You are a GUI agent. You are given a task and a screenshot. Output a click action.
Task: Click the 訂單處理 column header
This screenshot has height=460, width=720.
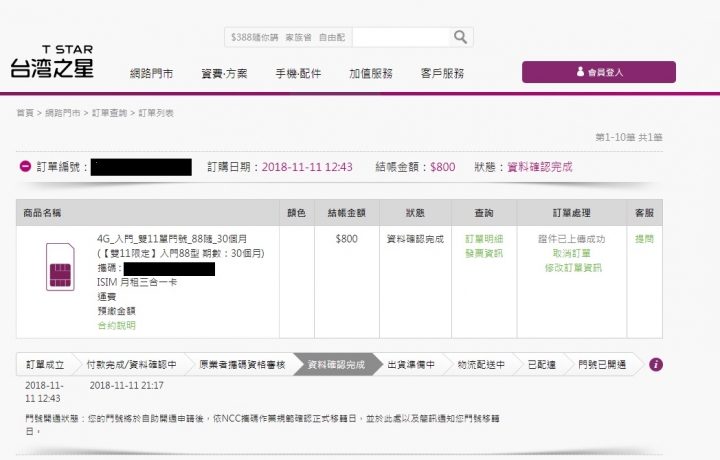click(571, 213)
